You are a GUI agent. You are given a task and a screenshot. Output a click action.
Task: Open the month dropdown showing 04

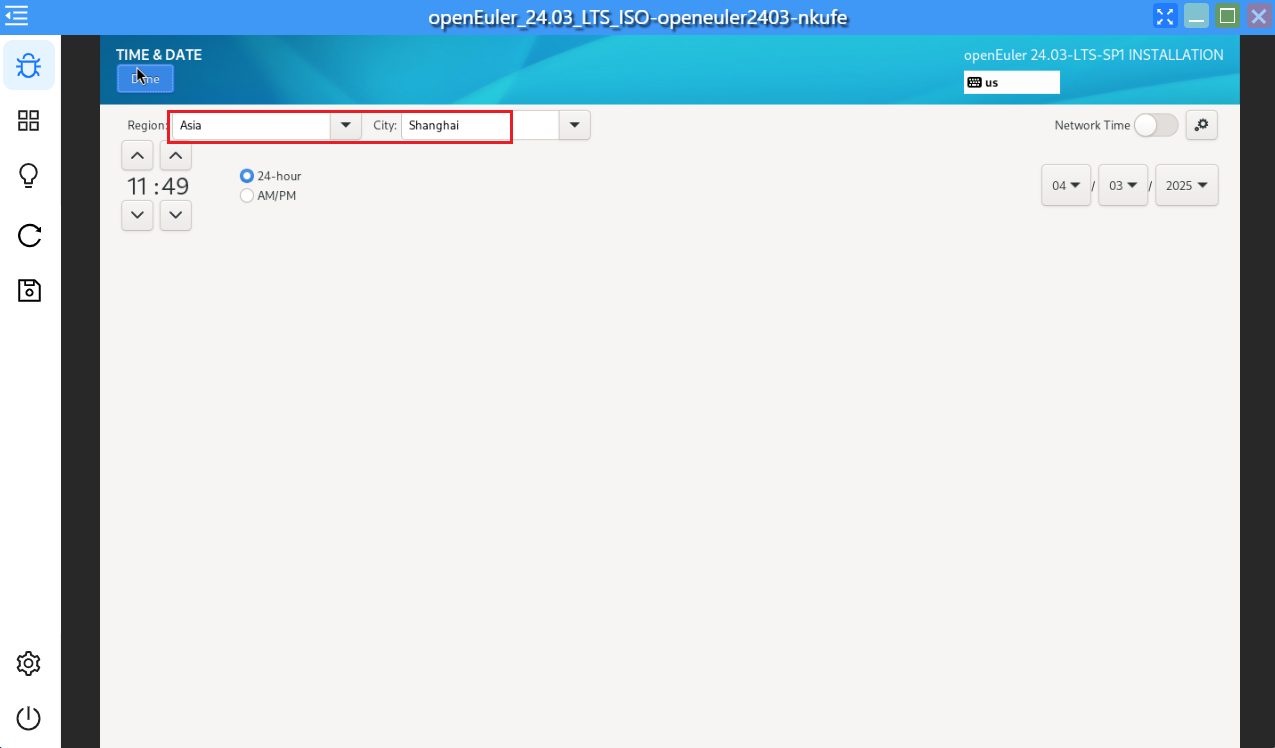point(1066,185)
